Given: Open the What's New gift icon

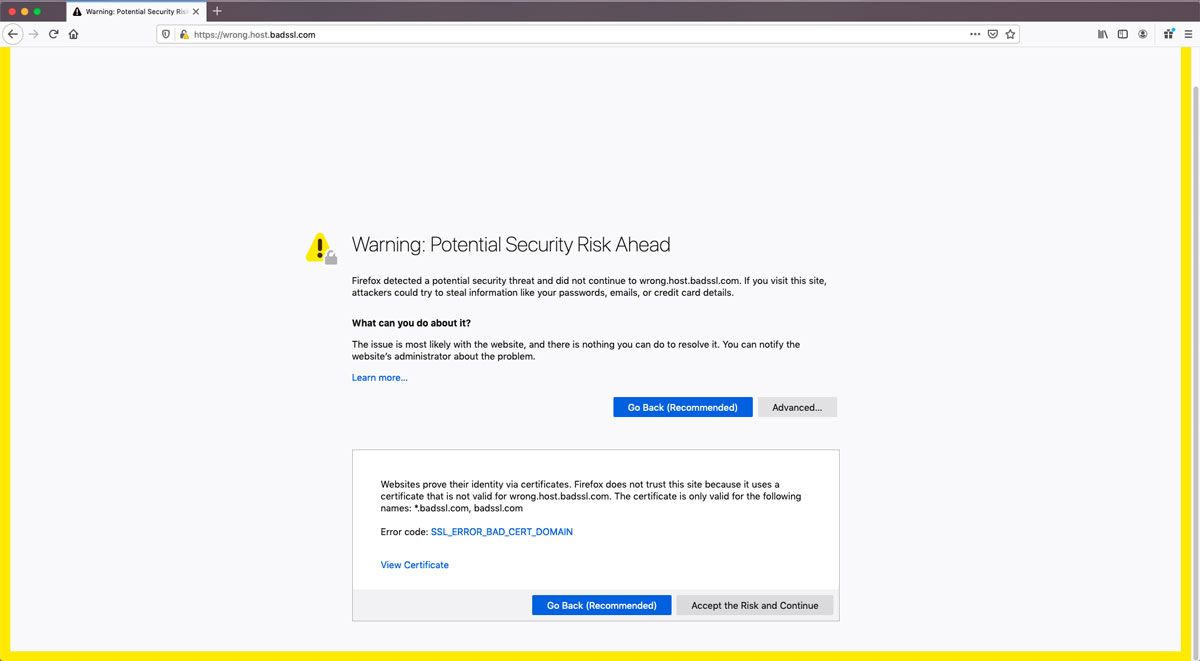Looking at the screenshot, I should 1168,34.
